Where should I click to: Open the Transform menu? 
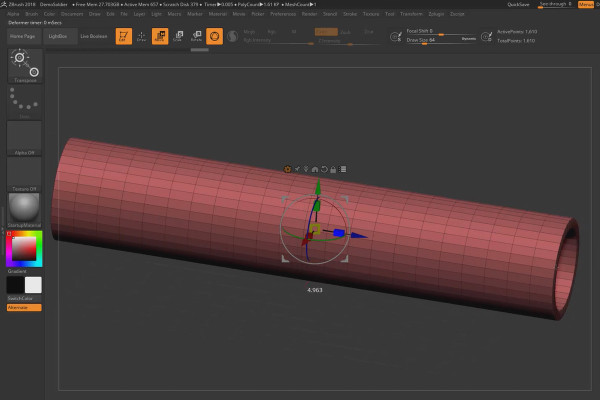(x=411, y=14)
